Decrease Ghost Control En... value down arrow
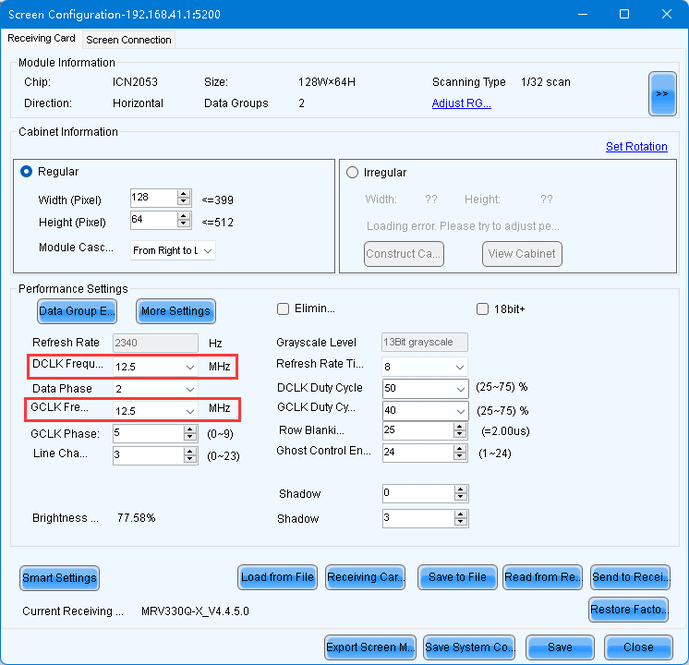 460,456
